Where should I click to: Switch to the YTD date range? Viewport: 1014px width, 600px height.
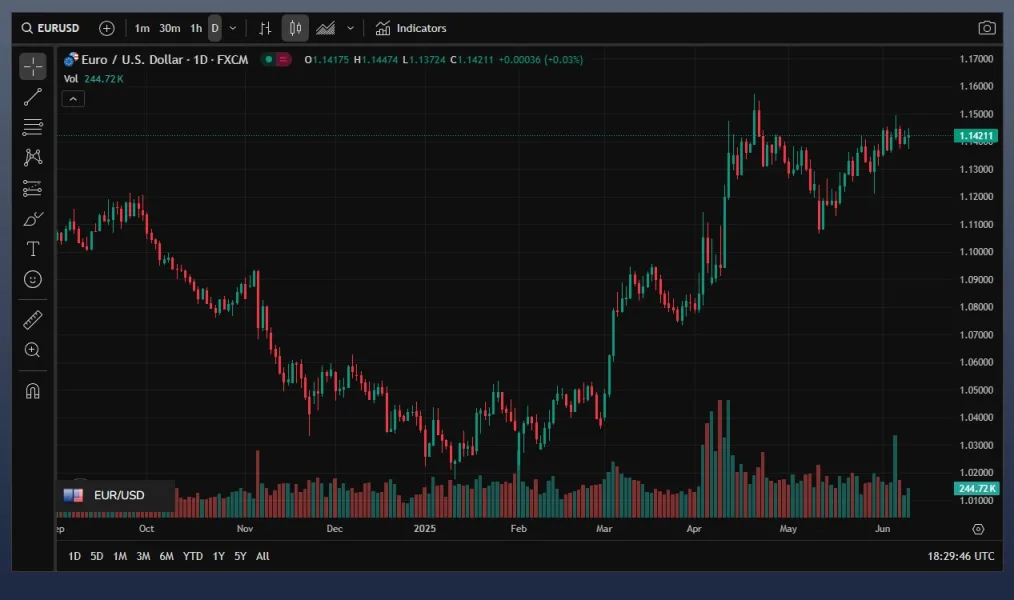click(x=193, y=556)
